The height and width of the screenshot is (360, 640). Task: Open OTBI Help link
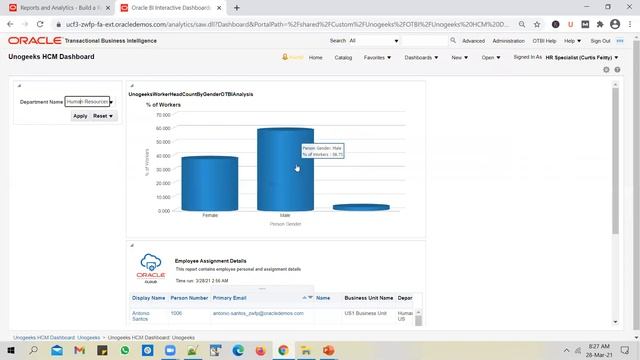(x=544, y=41)
